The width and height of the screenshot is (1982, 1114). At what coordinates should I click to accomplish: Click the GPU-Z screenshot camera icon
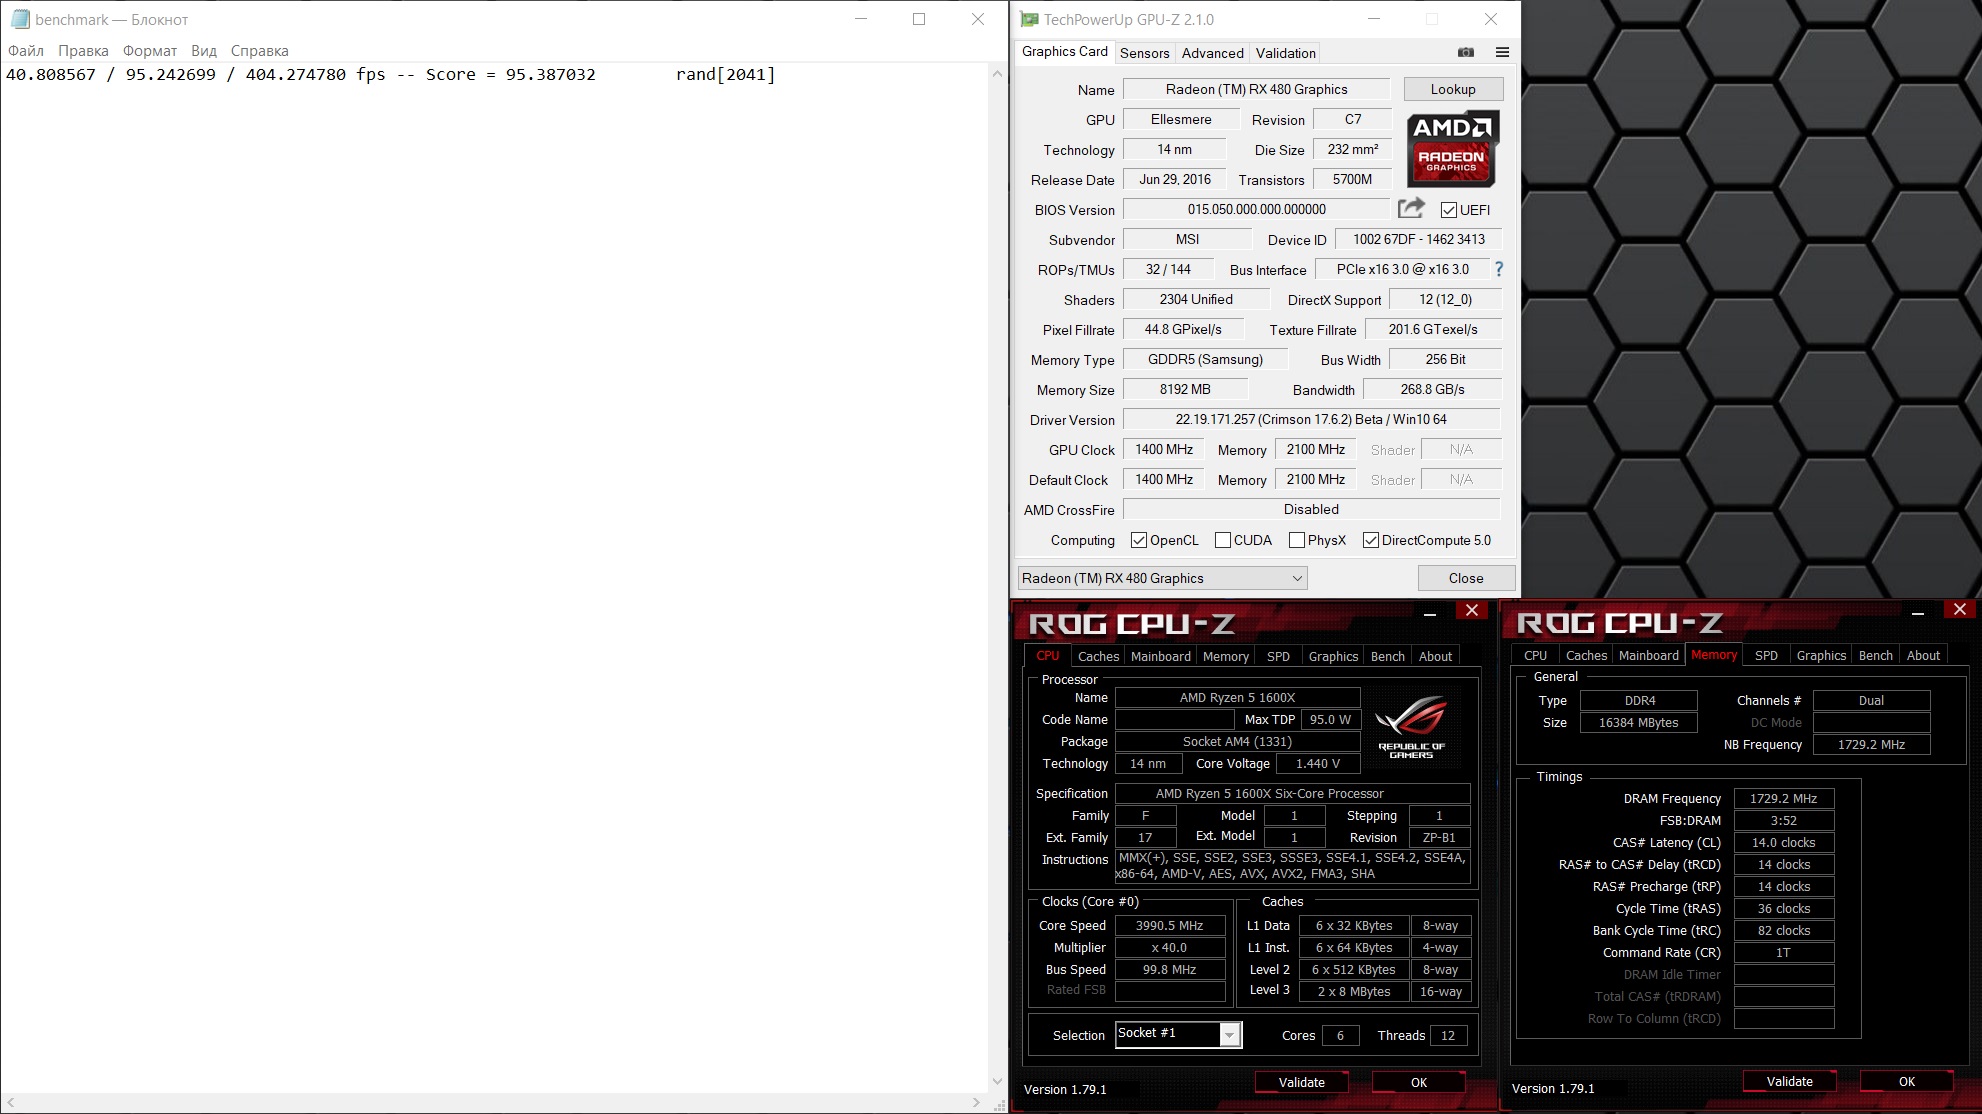[x=1466, y=52]
